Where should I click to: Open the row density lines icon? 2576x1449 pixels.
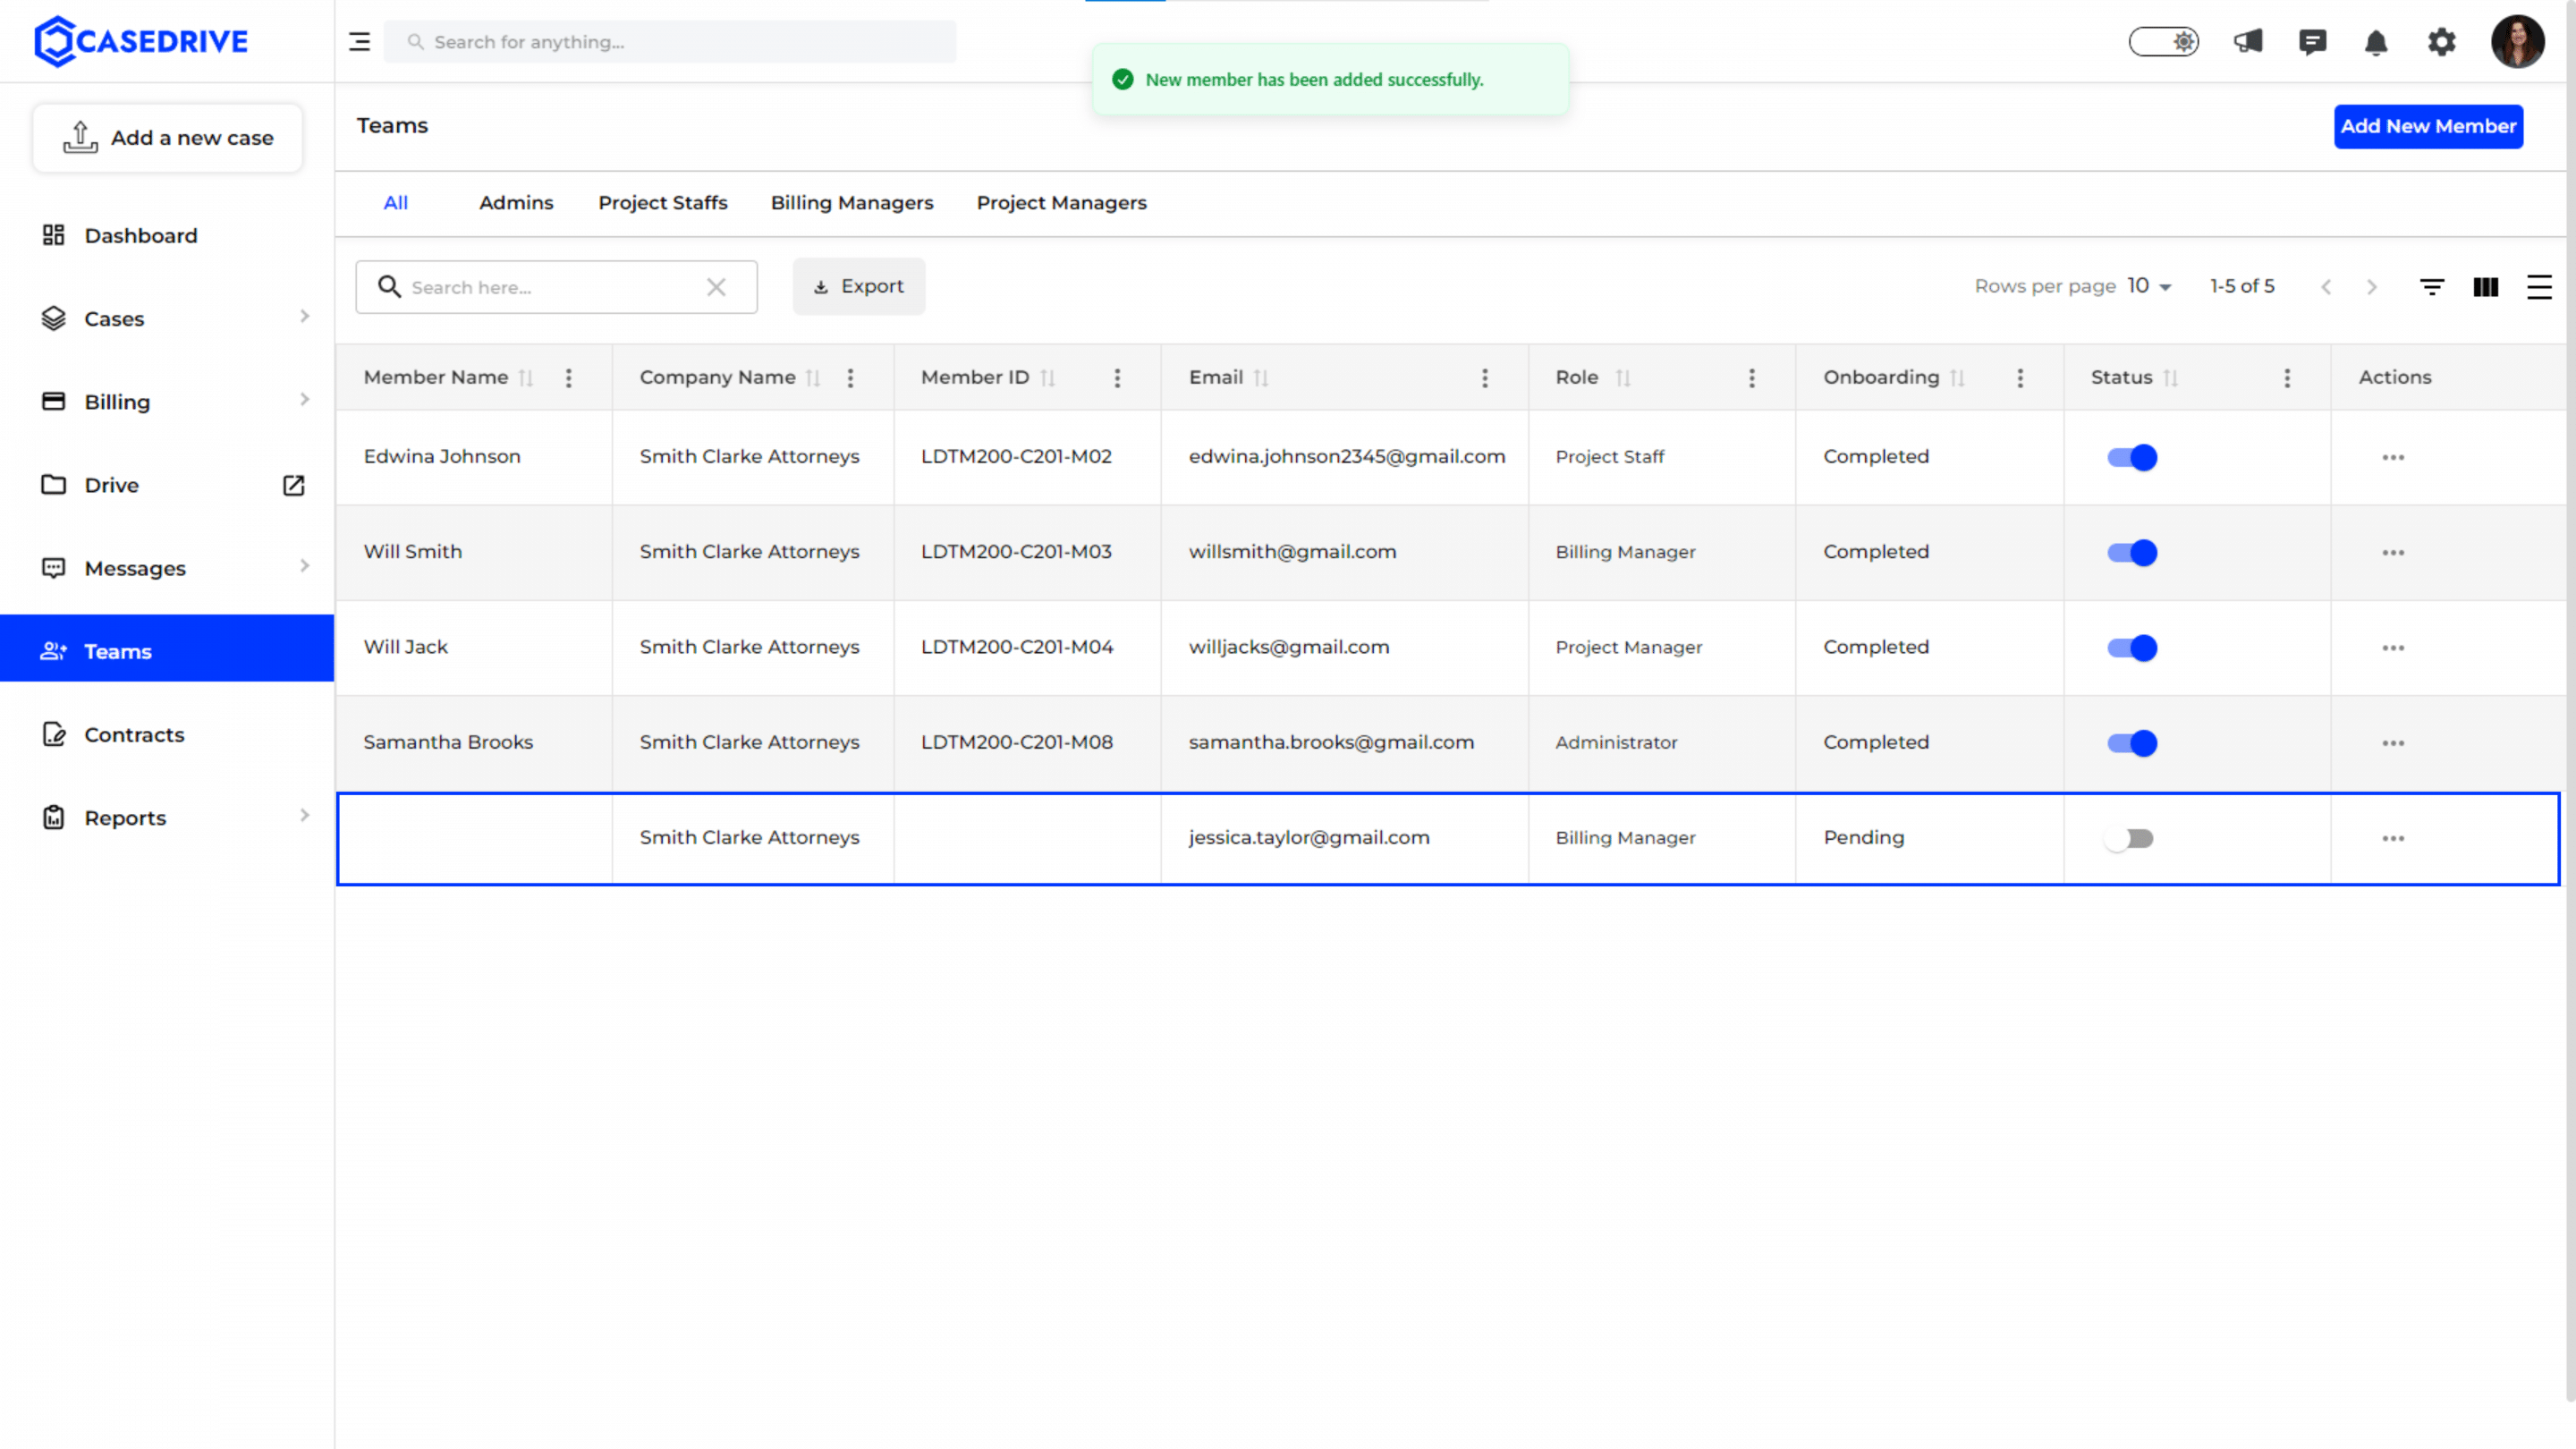pyautogui.click(x=2539, y=287)
